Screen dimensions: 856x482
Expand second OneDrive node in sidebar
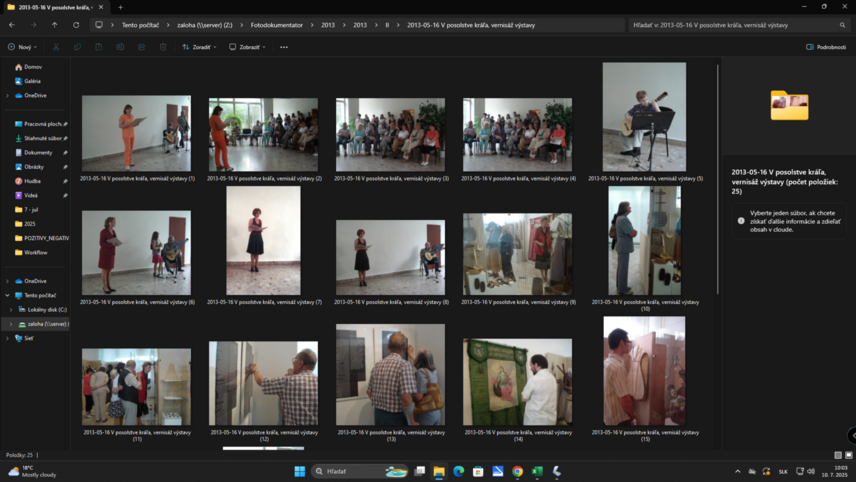point(7,281)
